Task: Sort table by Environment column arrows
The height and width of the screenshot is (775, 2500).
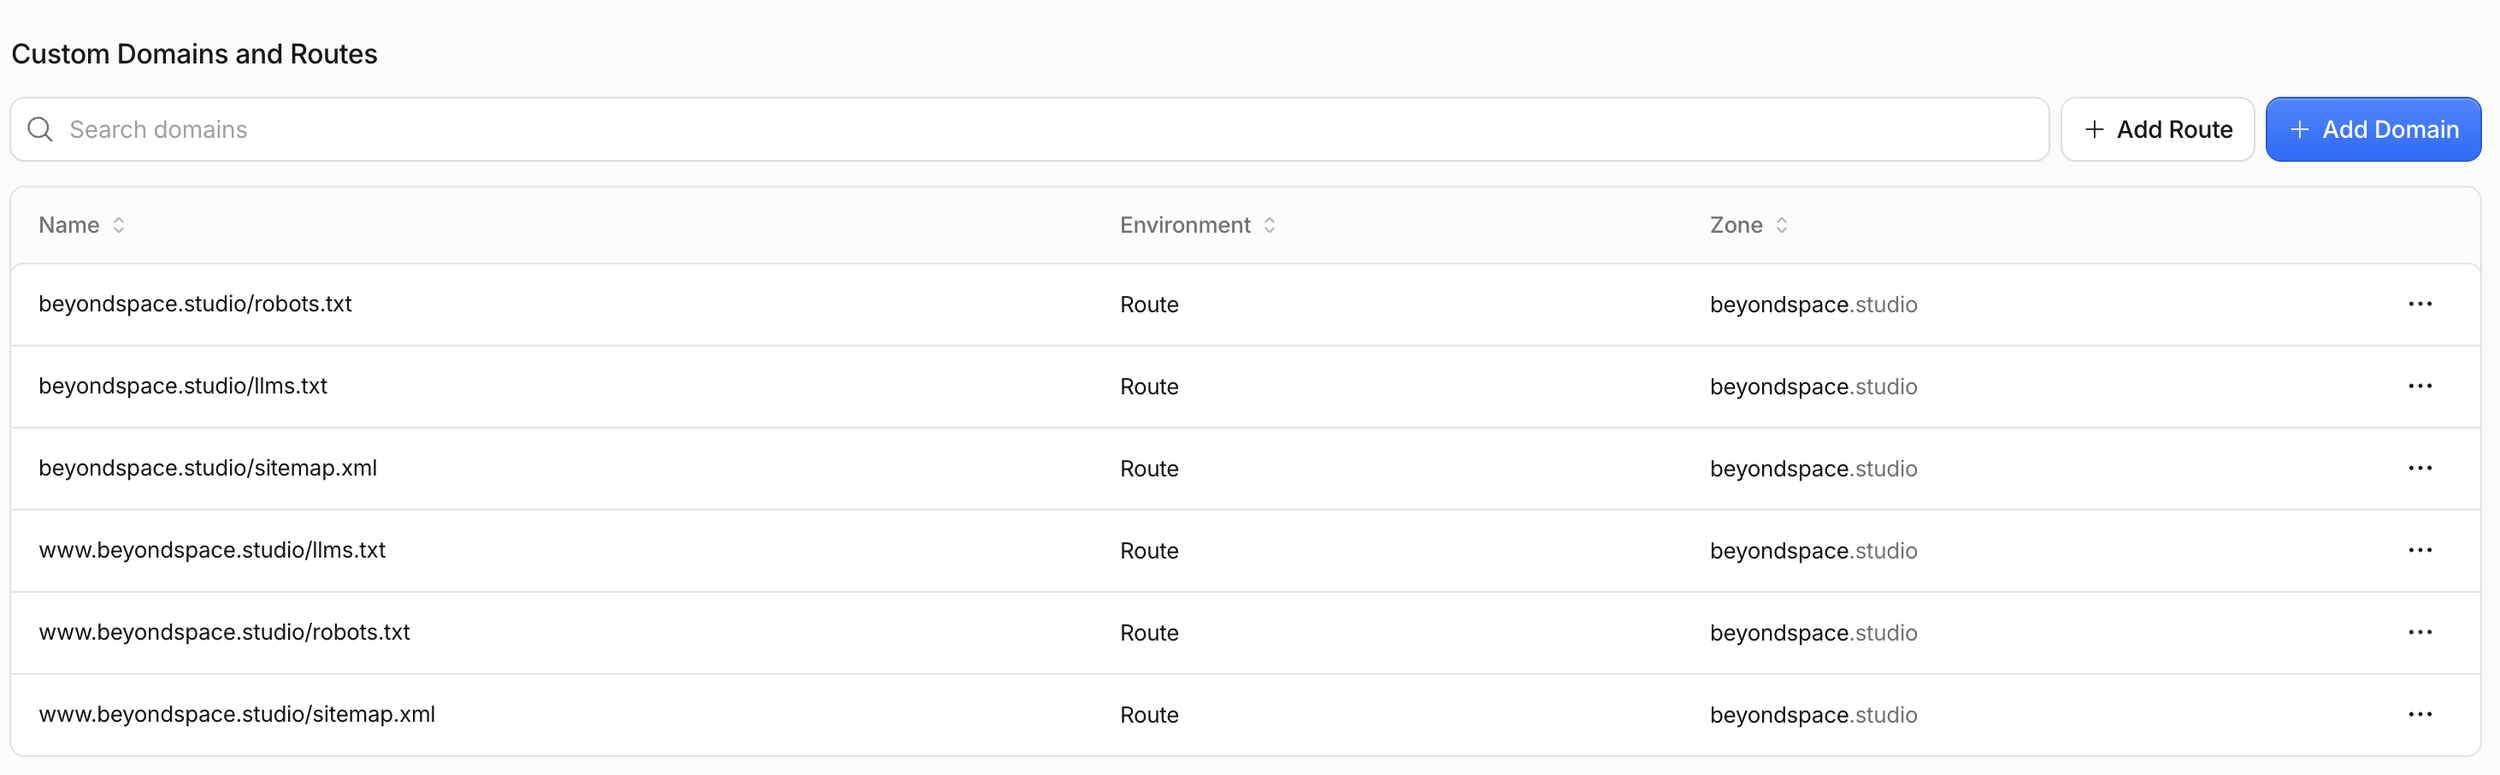Action: pos(1269,225)
